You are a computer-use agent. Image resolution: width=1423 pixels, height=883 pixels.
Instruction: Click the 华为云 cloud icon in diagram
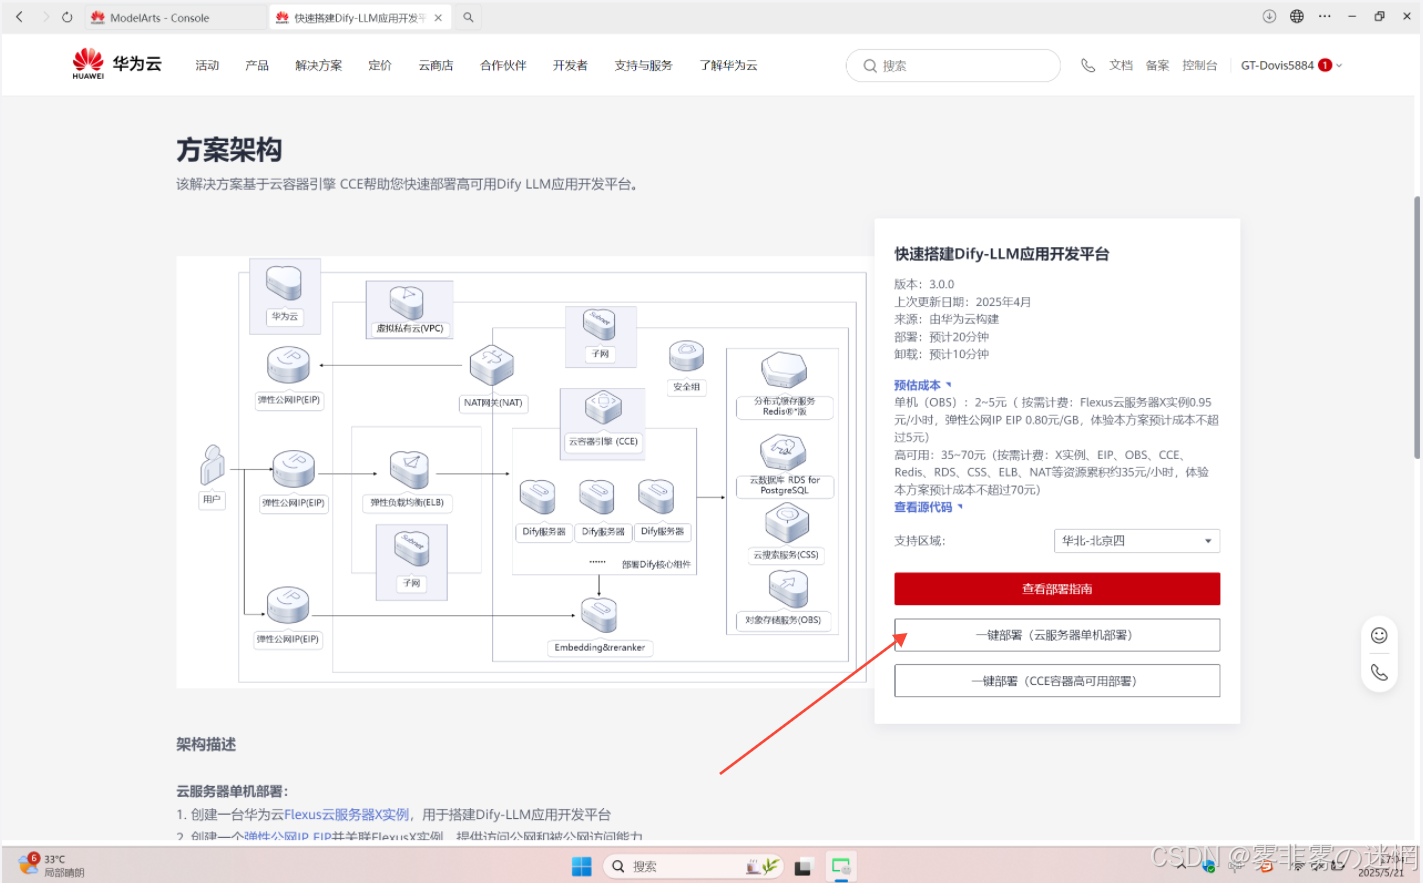tap(284, 283)
